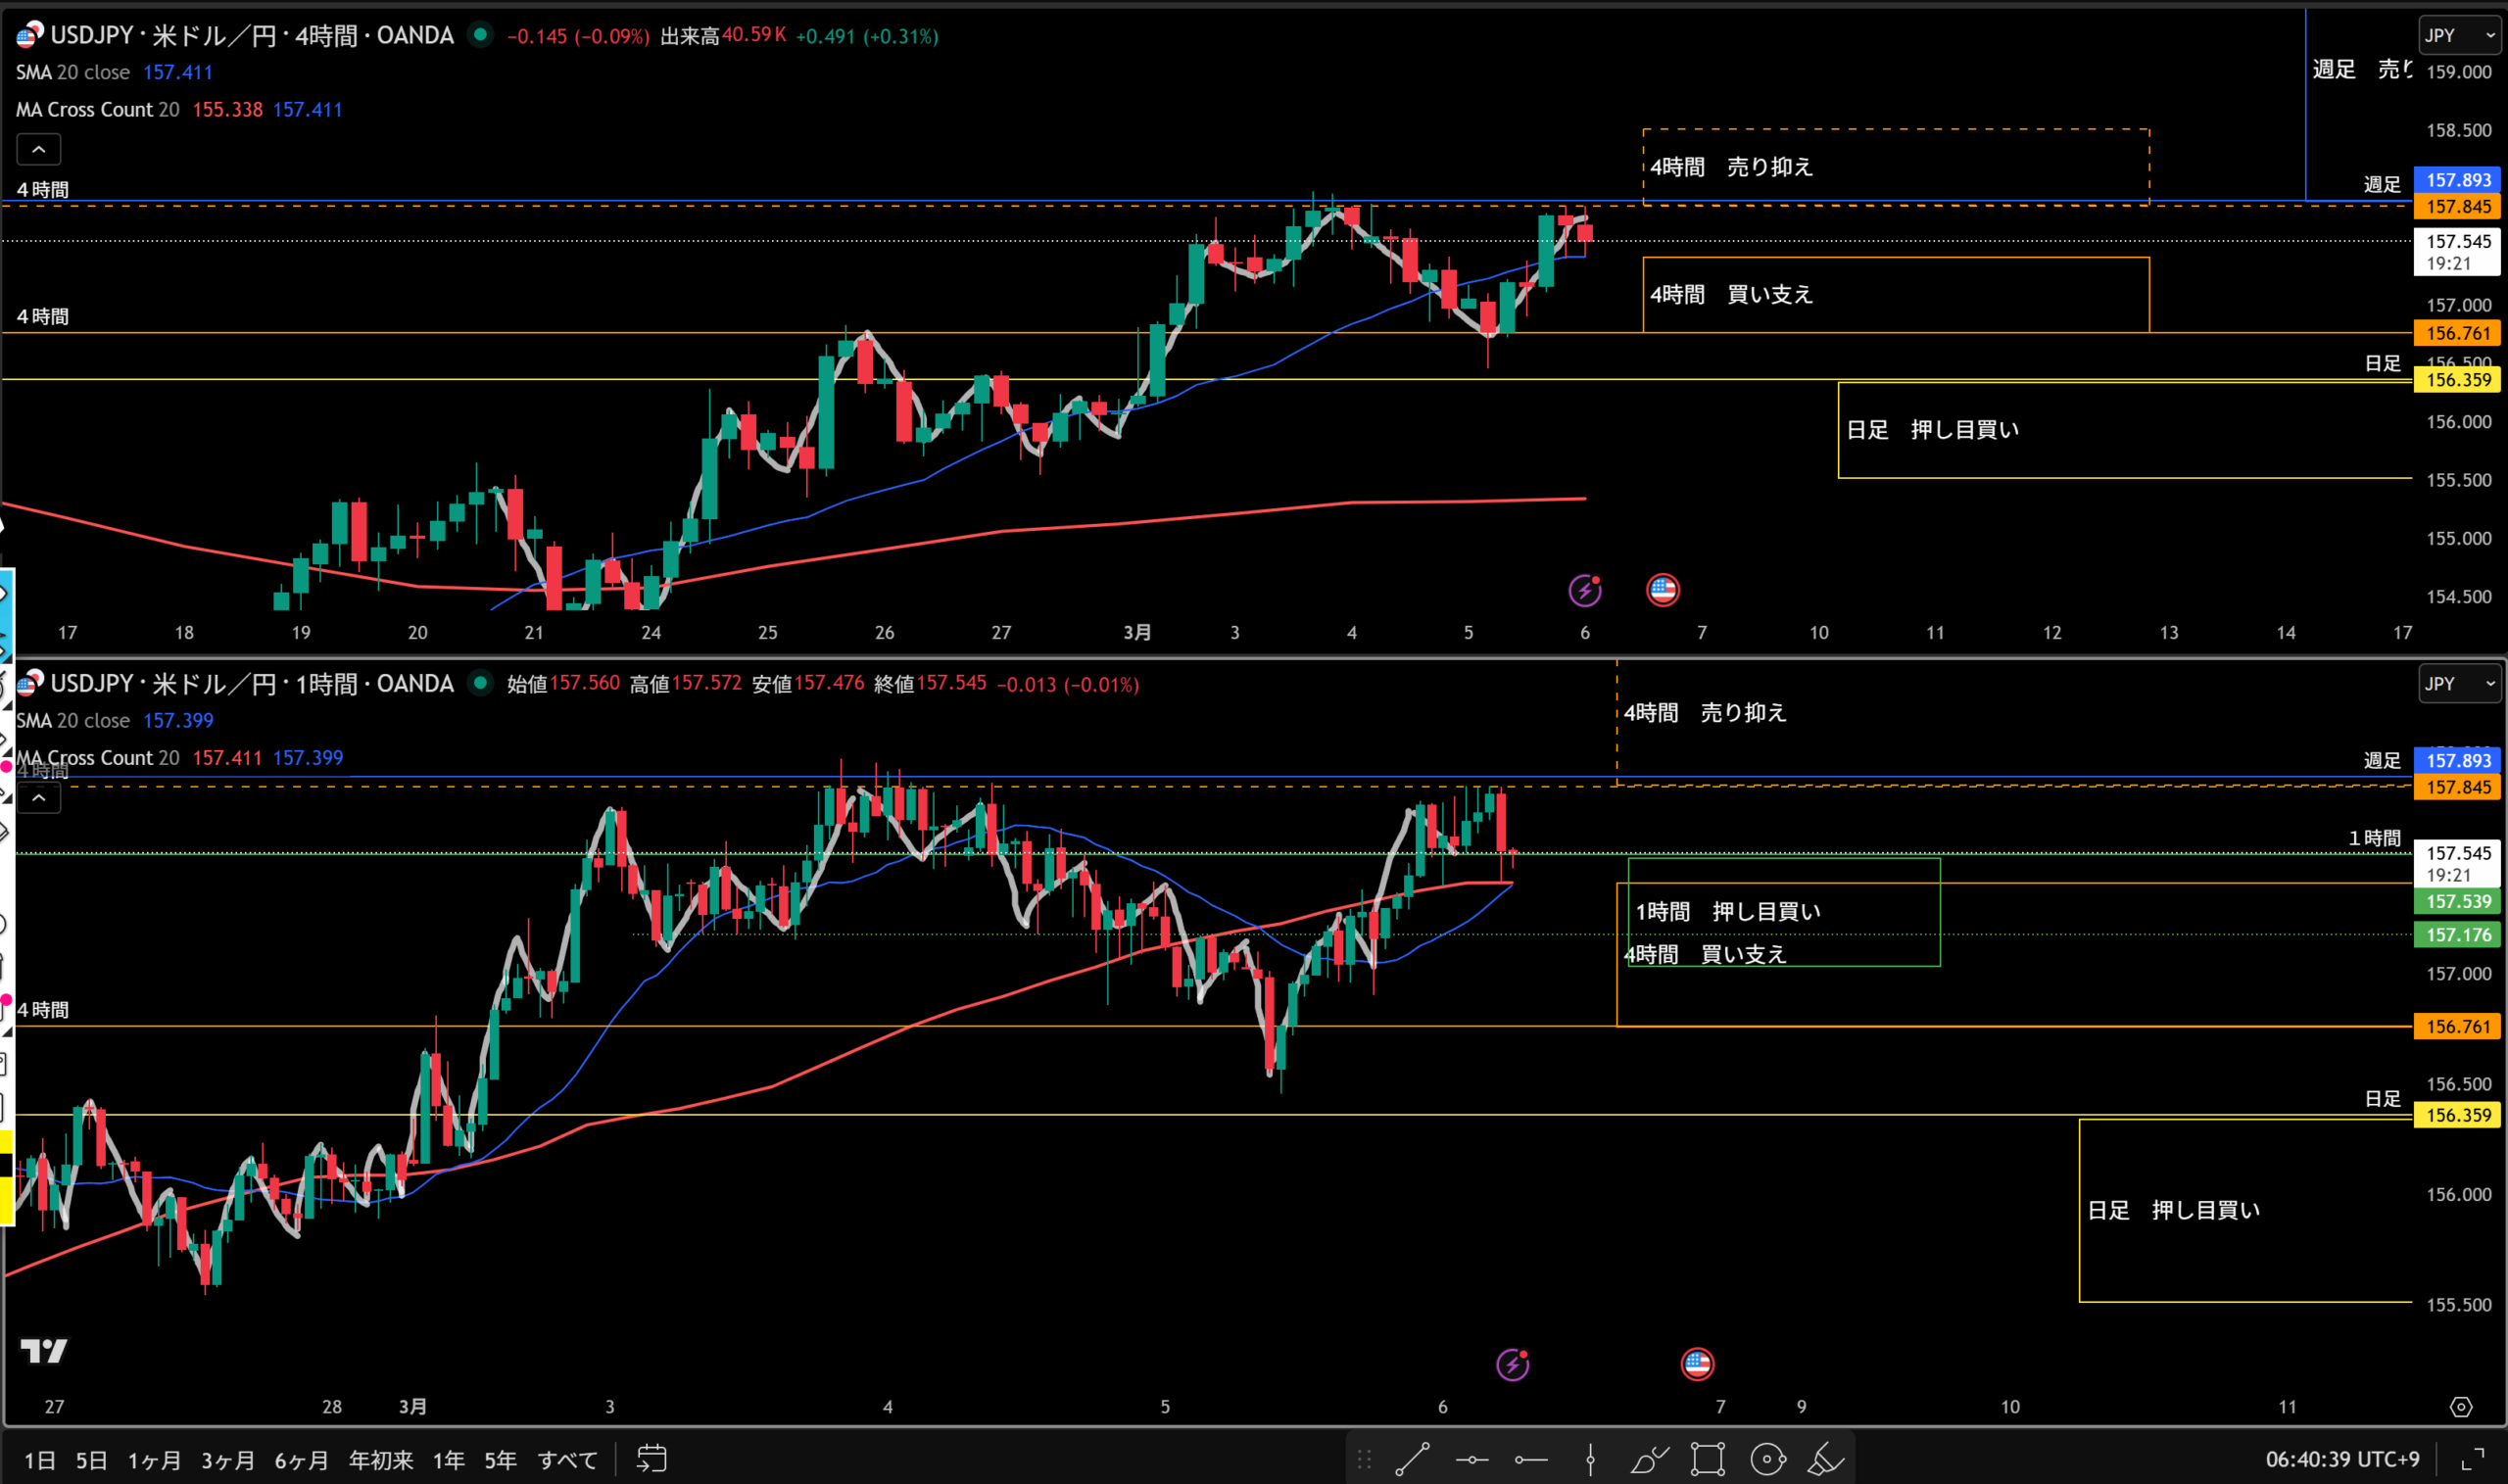
Task: Select the vertical line tool
Action: (1590, 1459)
